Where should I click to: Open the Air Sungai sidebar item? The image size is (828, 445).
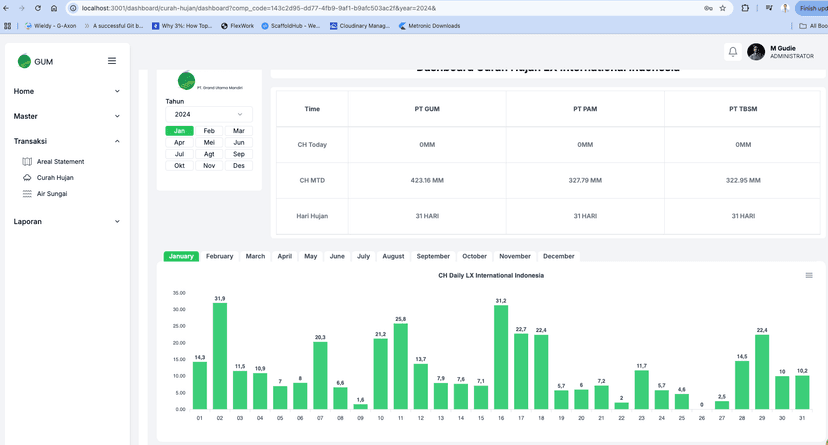[52, 194]
